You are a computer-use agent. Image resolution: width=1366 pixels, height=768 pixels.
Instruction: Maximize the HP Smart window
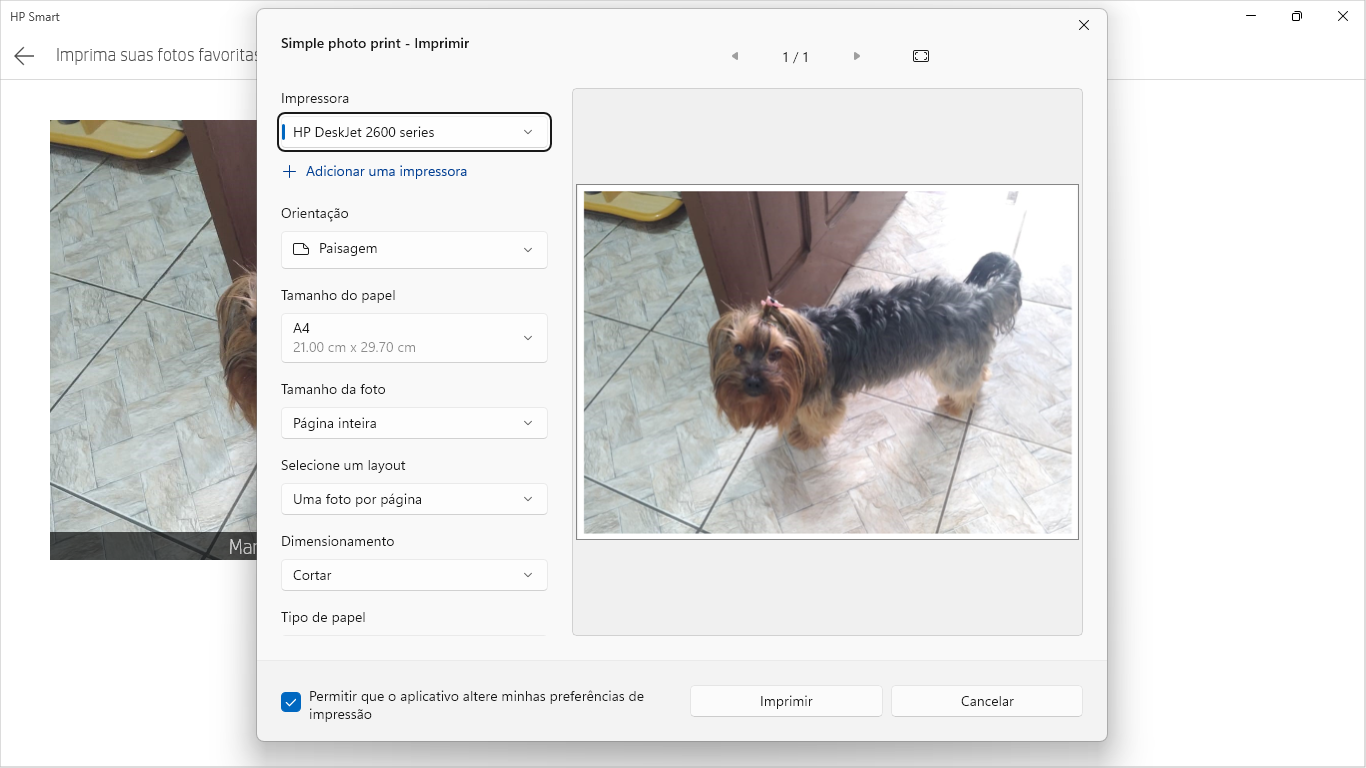coord(1297,17)
